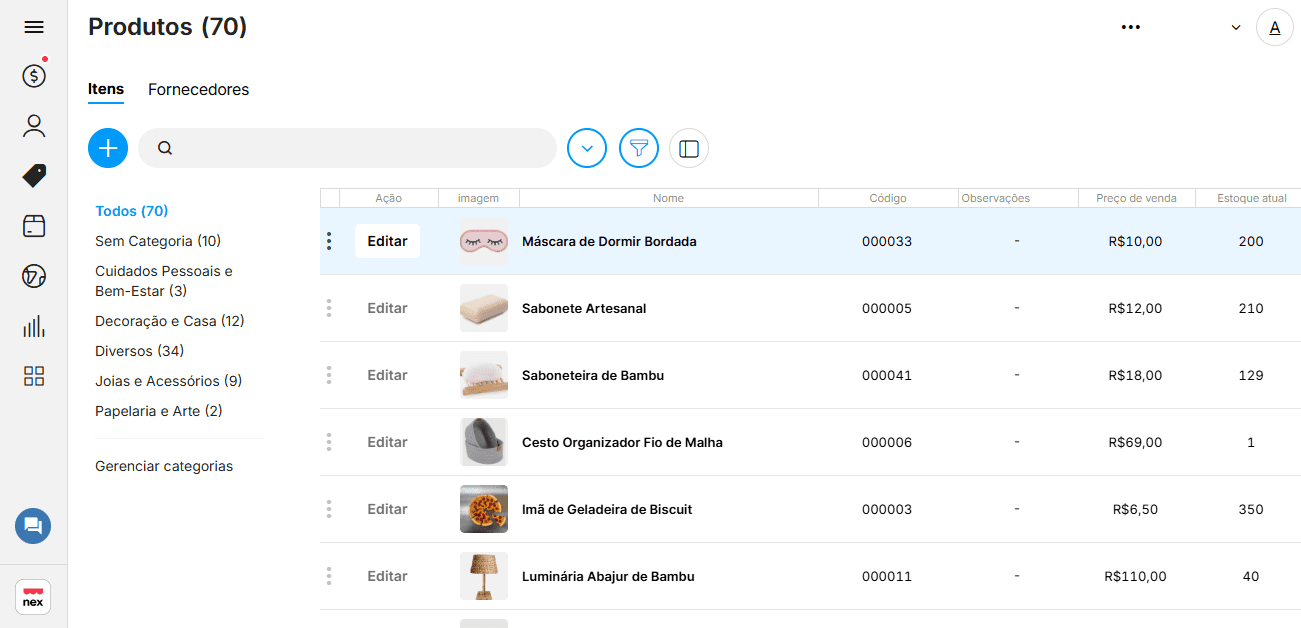Open the sales dollar icon in sidebar

coord(34,75)
